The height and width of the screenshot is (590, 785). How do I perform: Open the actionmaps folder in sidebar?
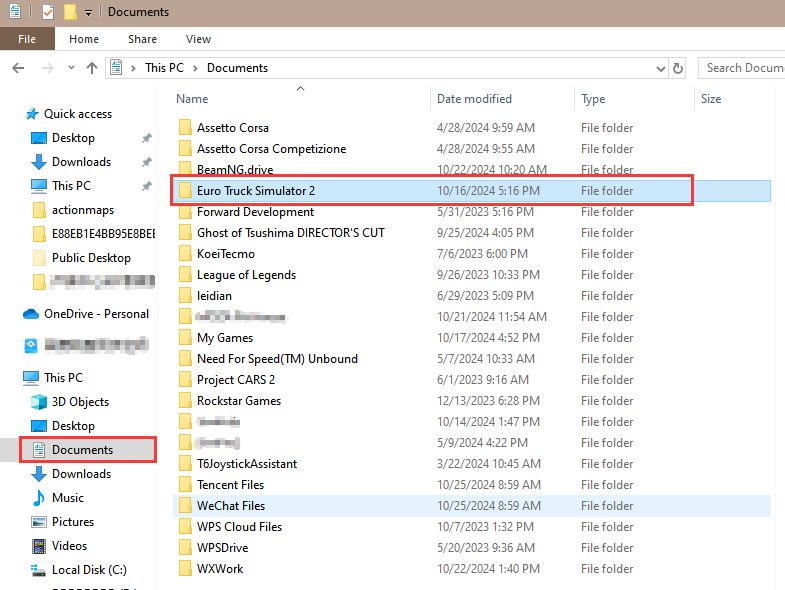click(83, 210)
